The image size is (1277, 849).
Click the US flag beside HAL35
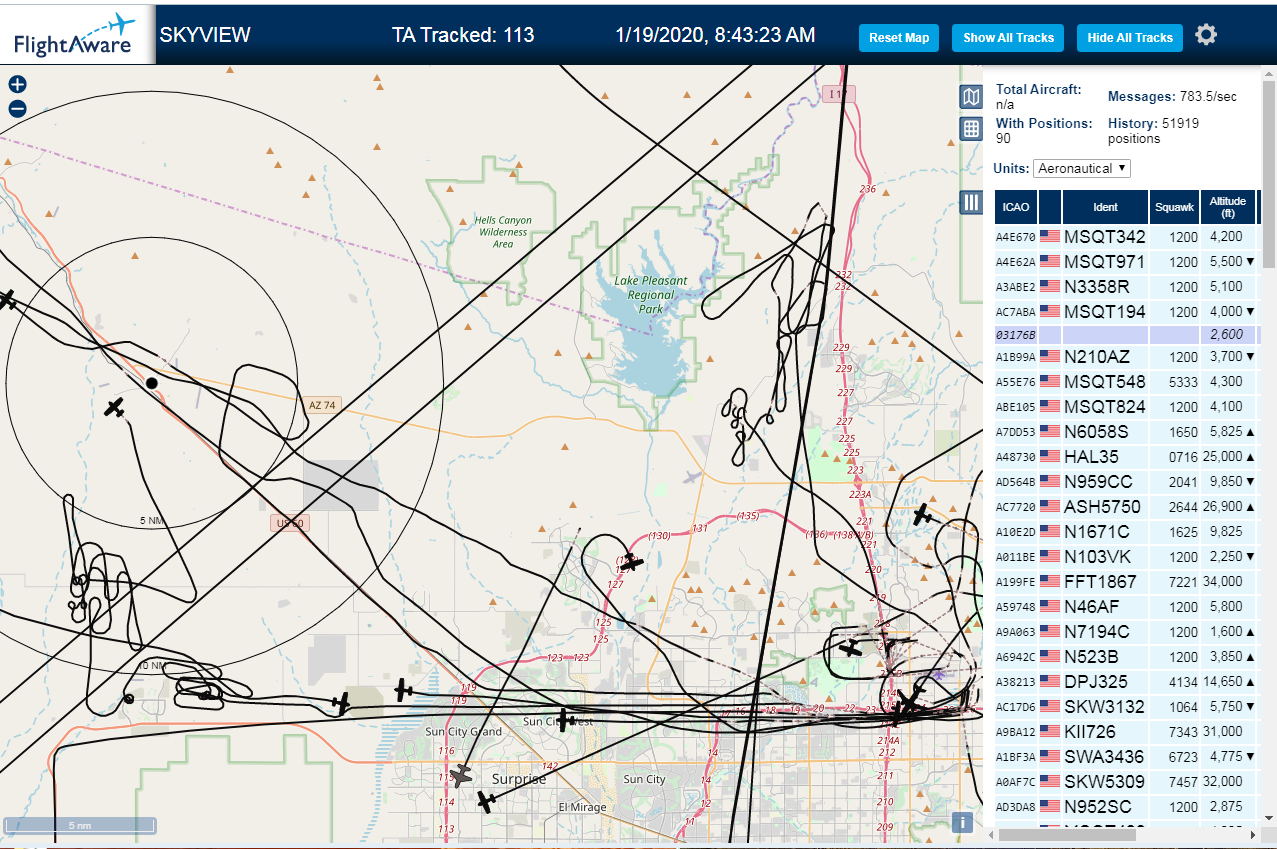[x=1050, y=457]
